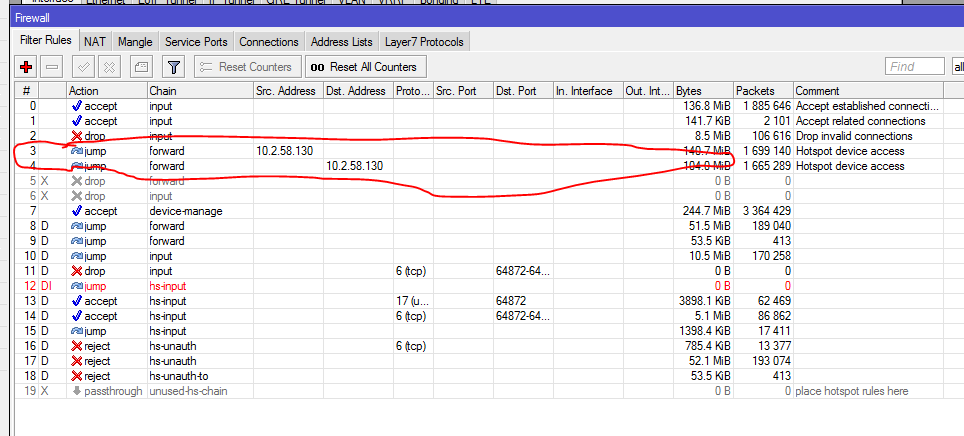Select reject icon of rule 16
The height and width of the screenshot is (436, 964).
tap(77, 346)
